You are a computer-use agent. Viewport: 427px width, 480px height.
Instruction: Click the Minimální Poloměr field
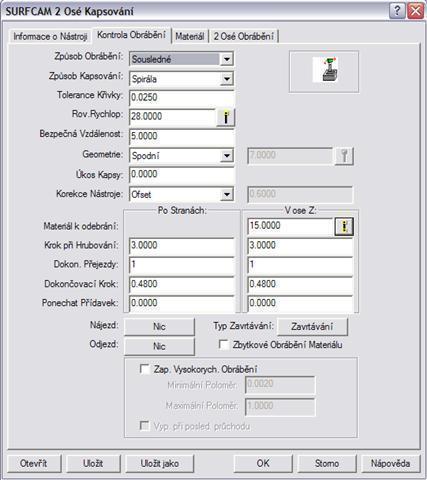280,385
